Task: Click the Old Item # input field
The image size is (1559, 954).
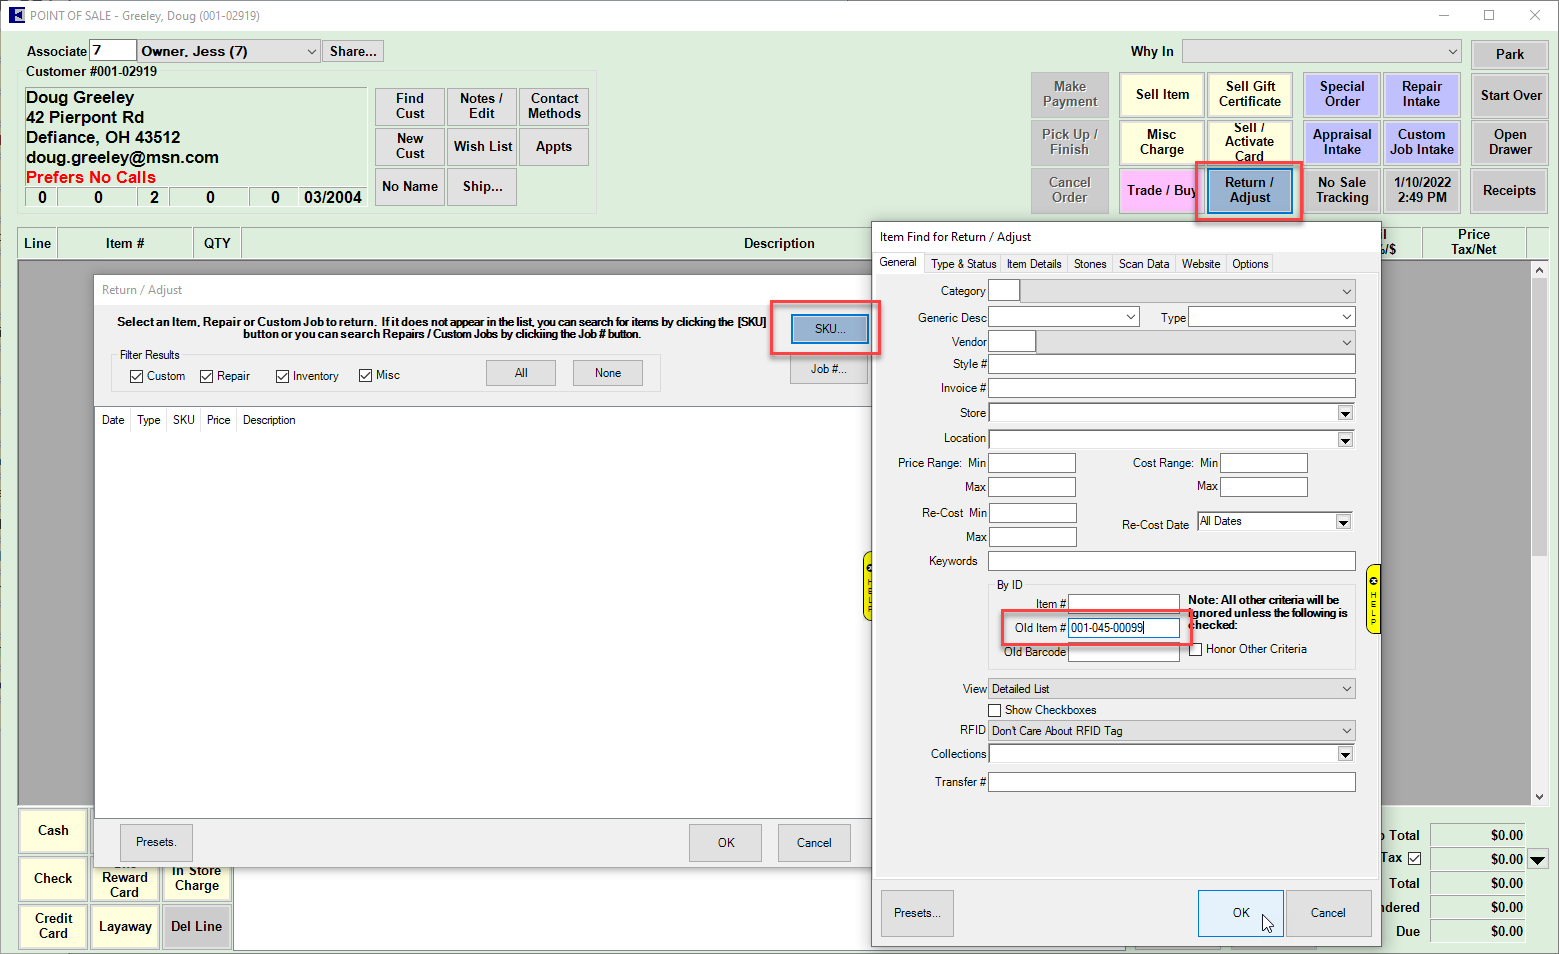Action: click(1123, 628)
